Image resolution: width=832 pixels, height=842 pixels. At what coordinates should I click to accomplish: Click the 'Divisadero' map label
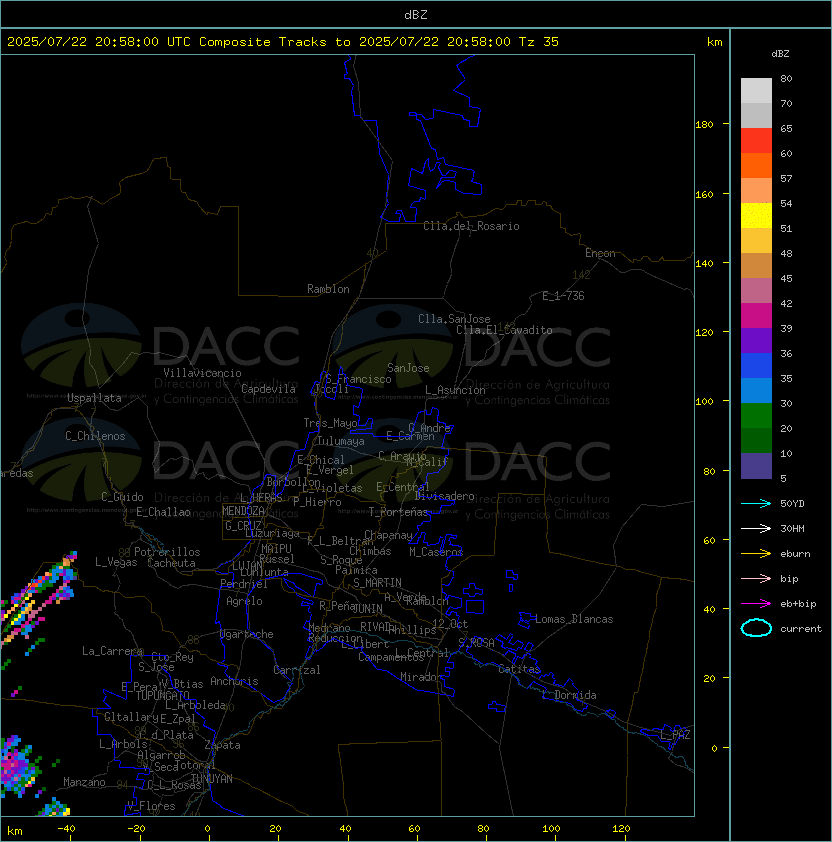pos(445,496)
